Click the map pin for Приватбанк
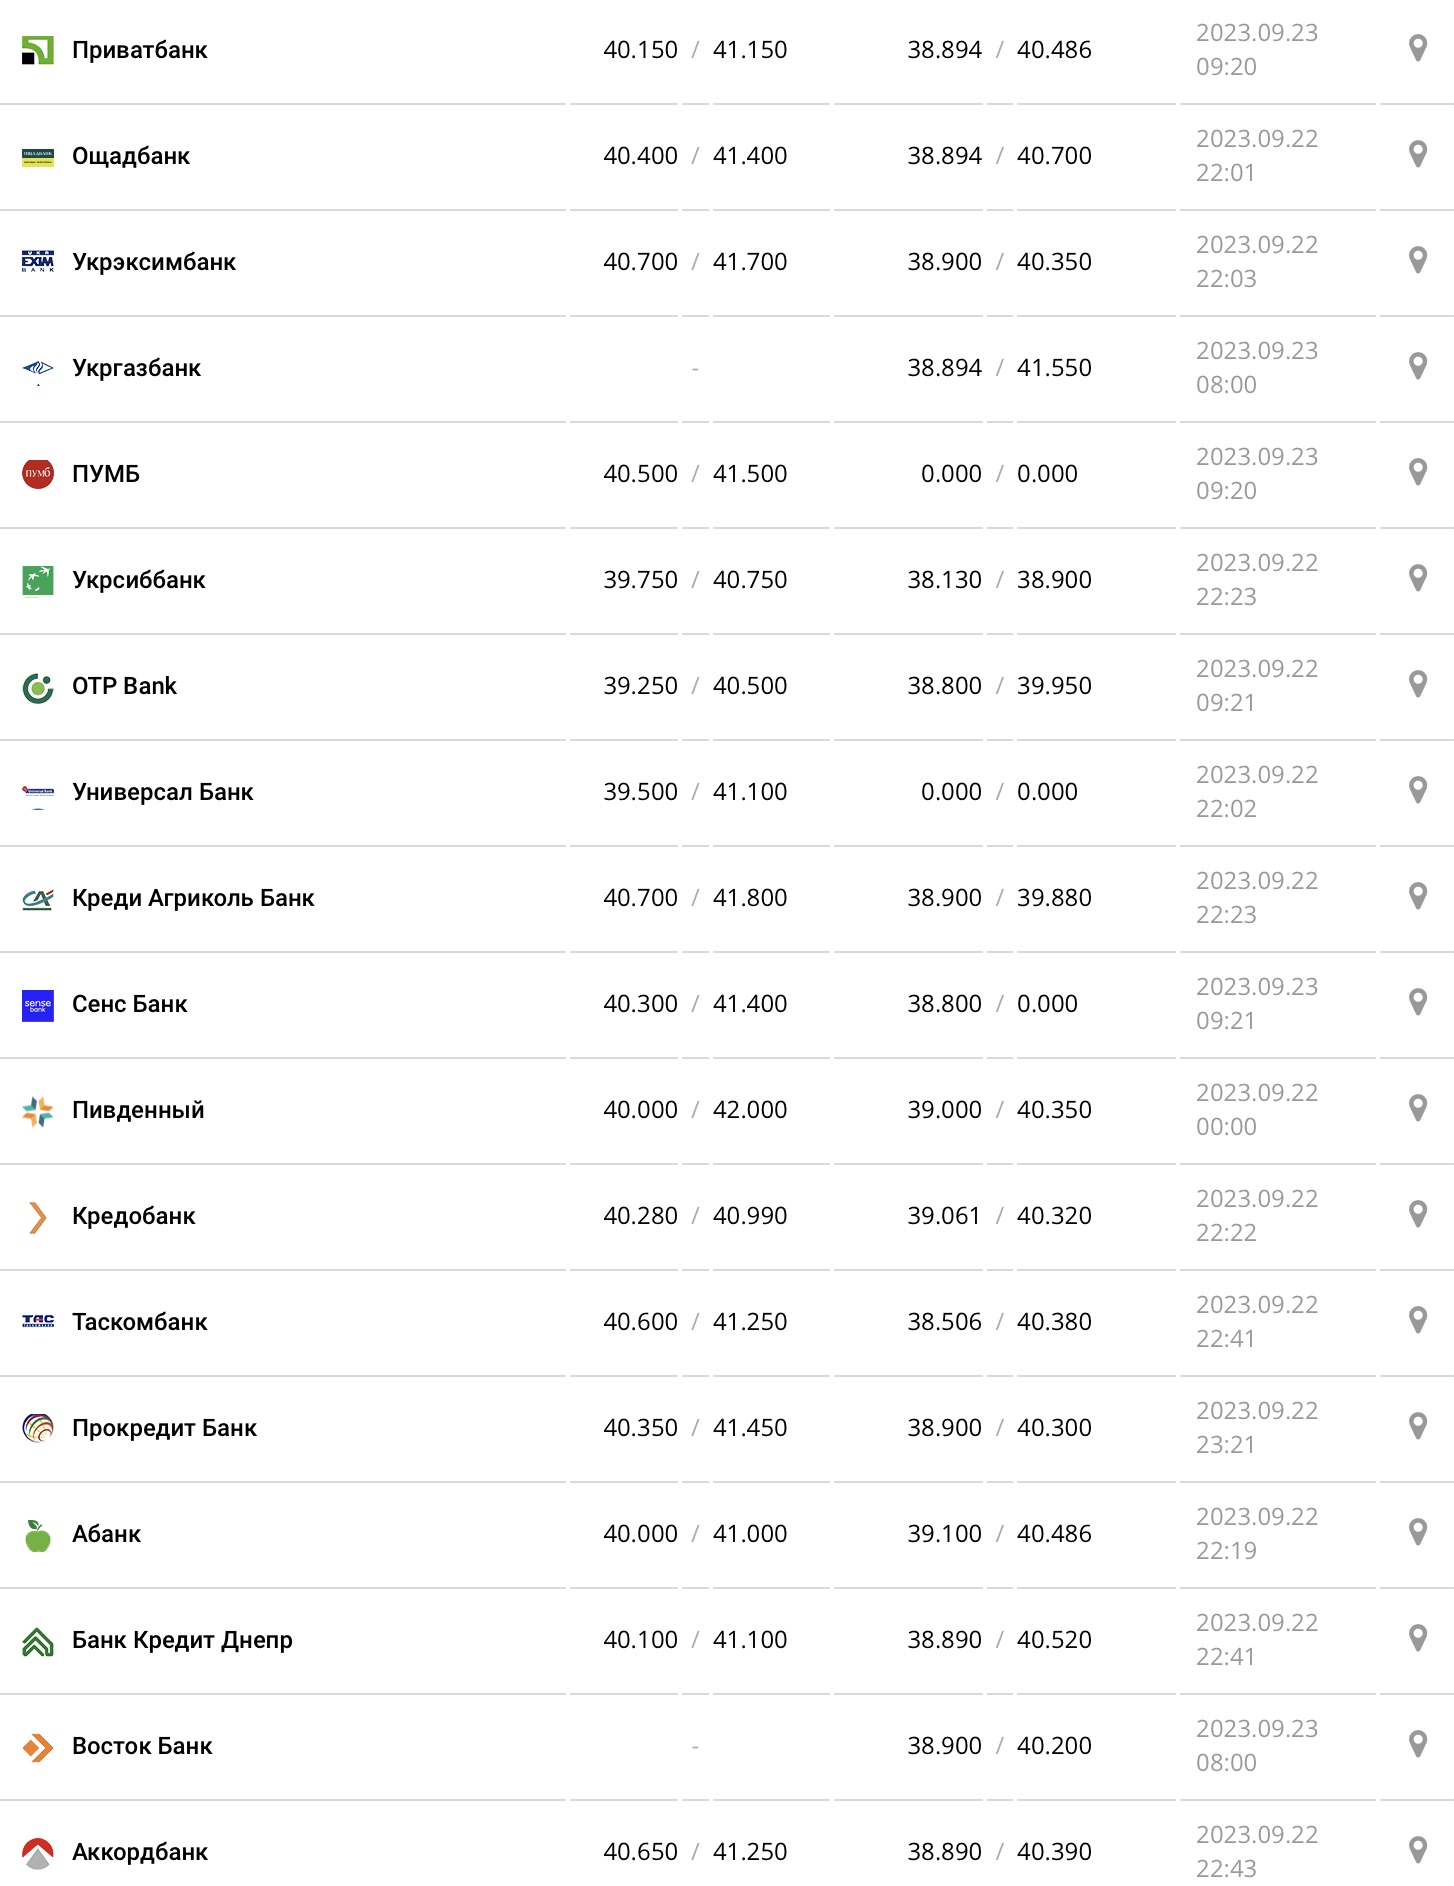1454x1886 pixels. click(1417, 48)
